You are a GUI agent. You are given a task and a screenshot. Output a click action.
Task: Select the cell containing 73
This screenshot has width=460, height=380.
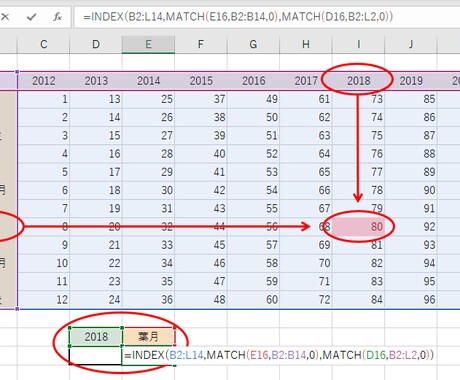pos(358,99)
